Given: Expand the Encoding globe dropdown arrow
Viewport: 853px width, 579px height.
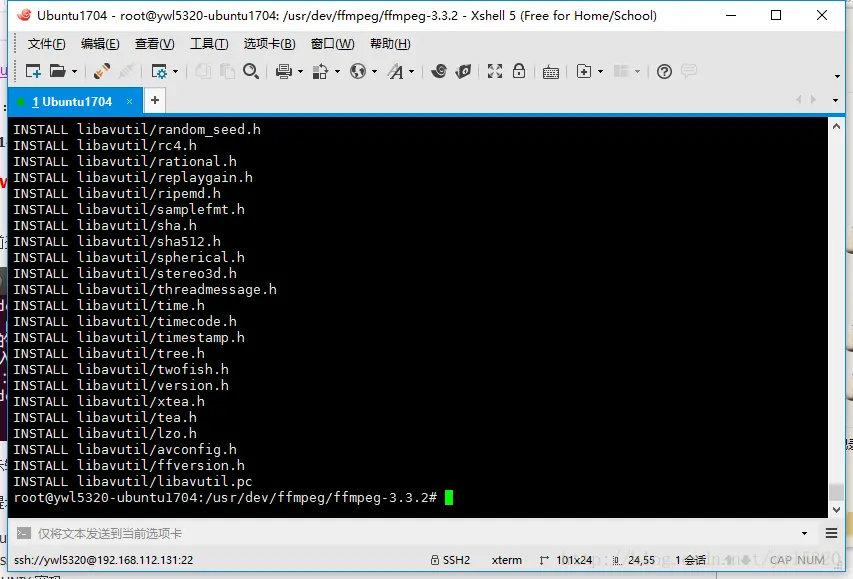Looking at the screenshot, I should [x=374, y=71].
